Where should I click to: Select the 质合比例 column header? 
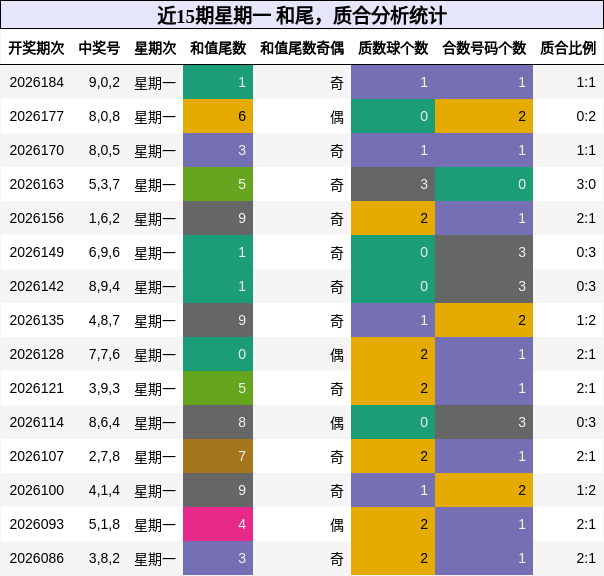(x=568, y=48)
